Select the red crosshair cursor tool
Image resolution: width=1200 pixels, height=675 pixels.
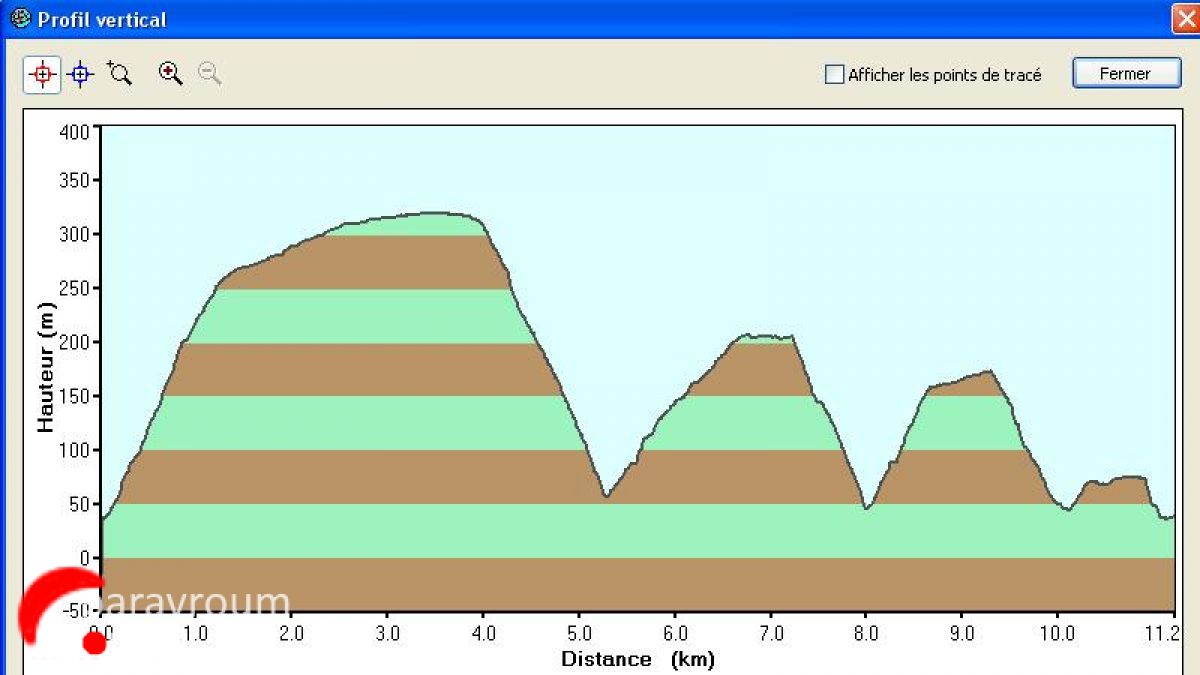click(42, 74)
